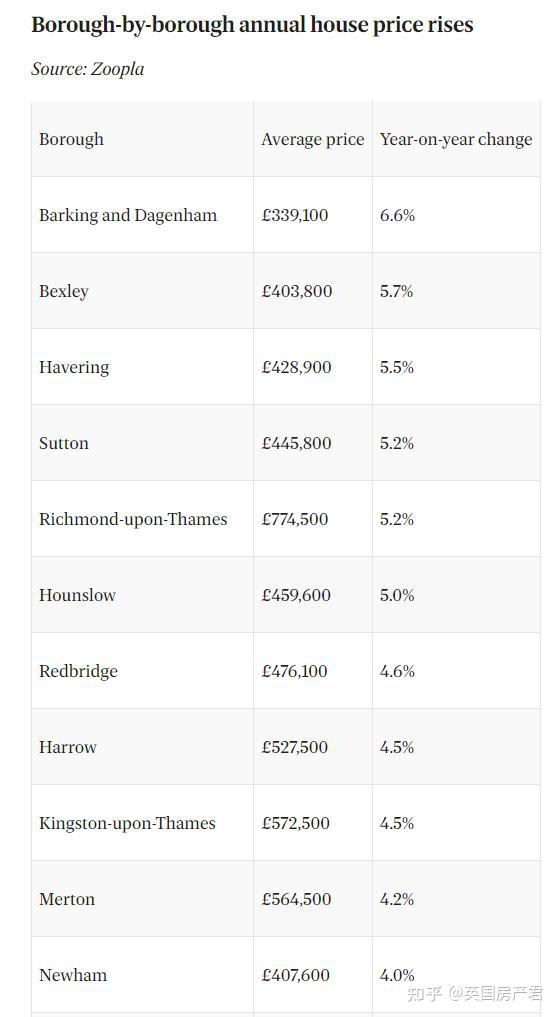The width and height of the screenshot is (558, 1017).
Task: Click the £339,100 average price value
Action: point(295,215)
